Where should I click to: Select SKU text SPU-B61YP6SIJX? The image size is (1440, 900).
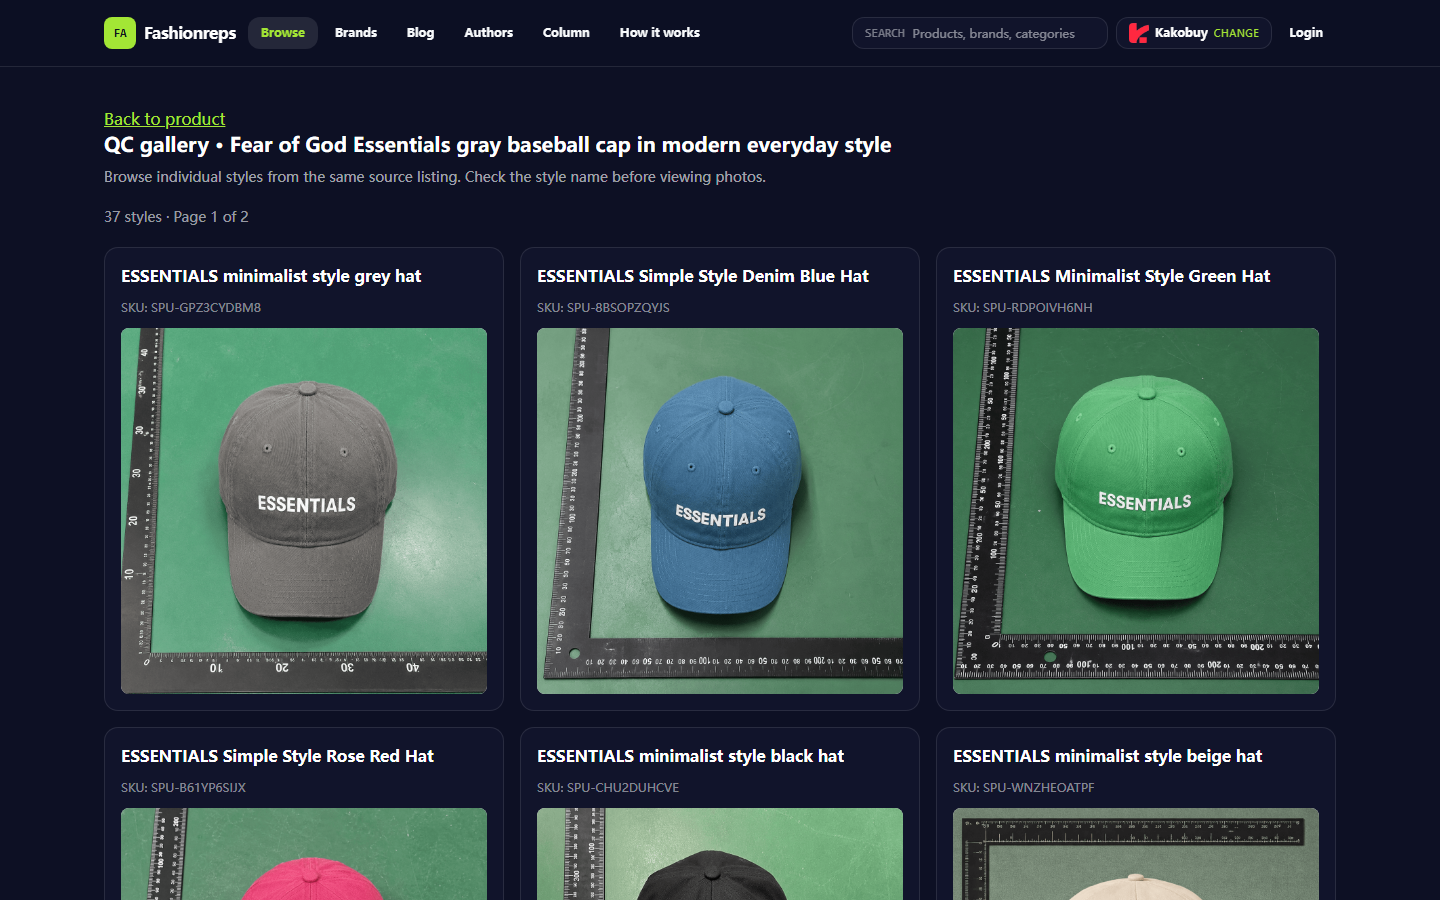198,788
